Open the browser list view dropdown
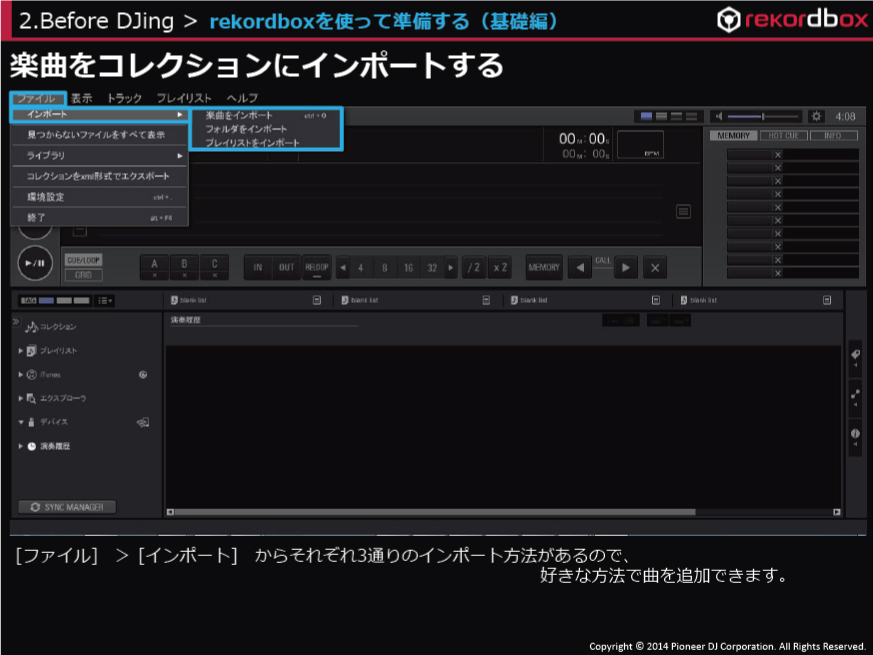Image resolution: width=873 pixels, height=655 pixels. tap(105, 301)
